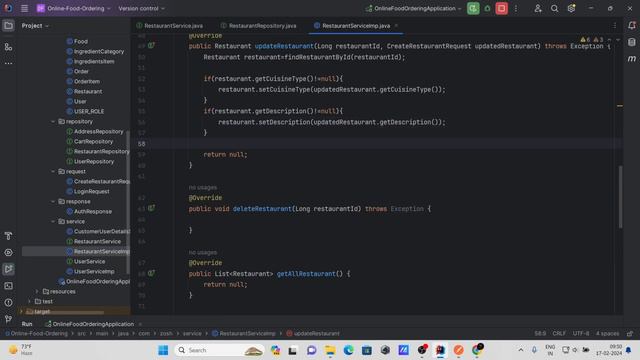640x360 pixels.
Task: Open the Version control dropdown
Action: pyautogui.click(x=141, y=8)
